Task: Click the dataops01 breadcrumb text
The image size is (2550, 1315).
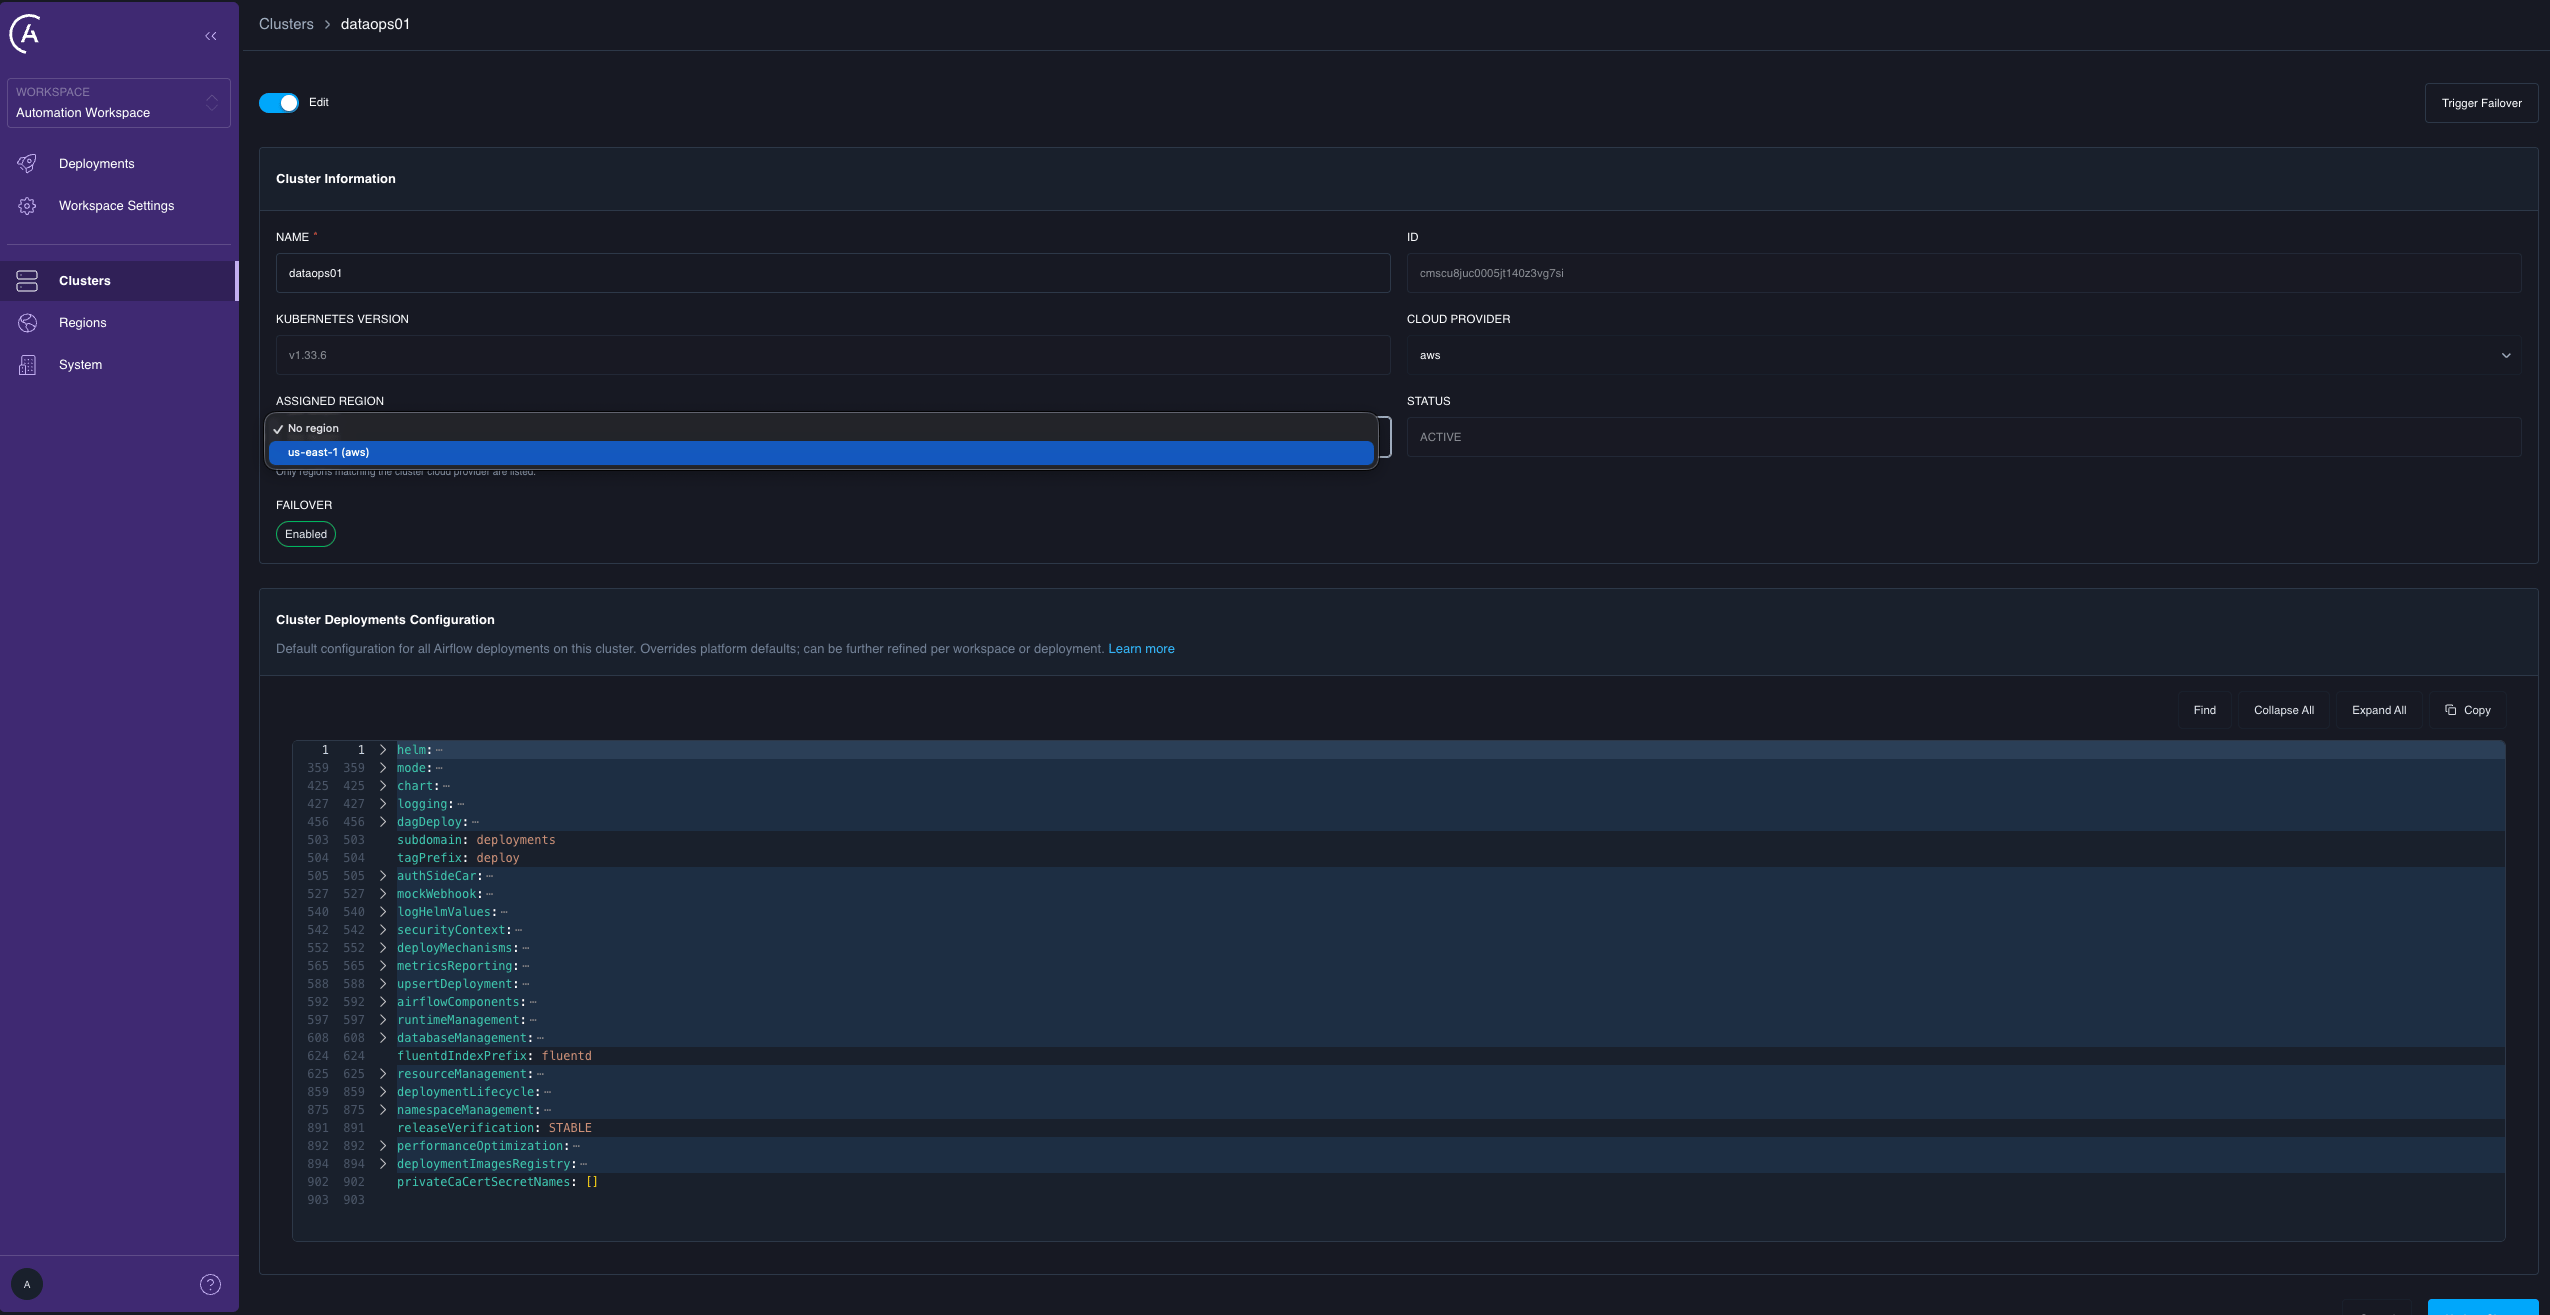Action: 375,24
